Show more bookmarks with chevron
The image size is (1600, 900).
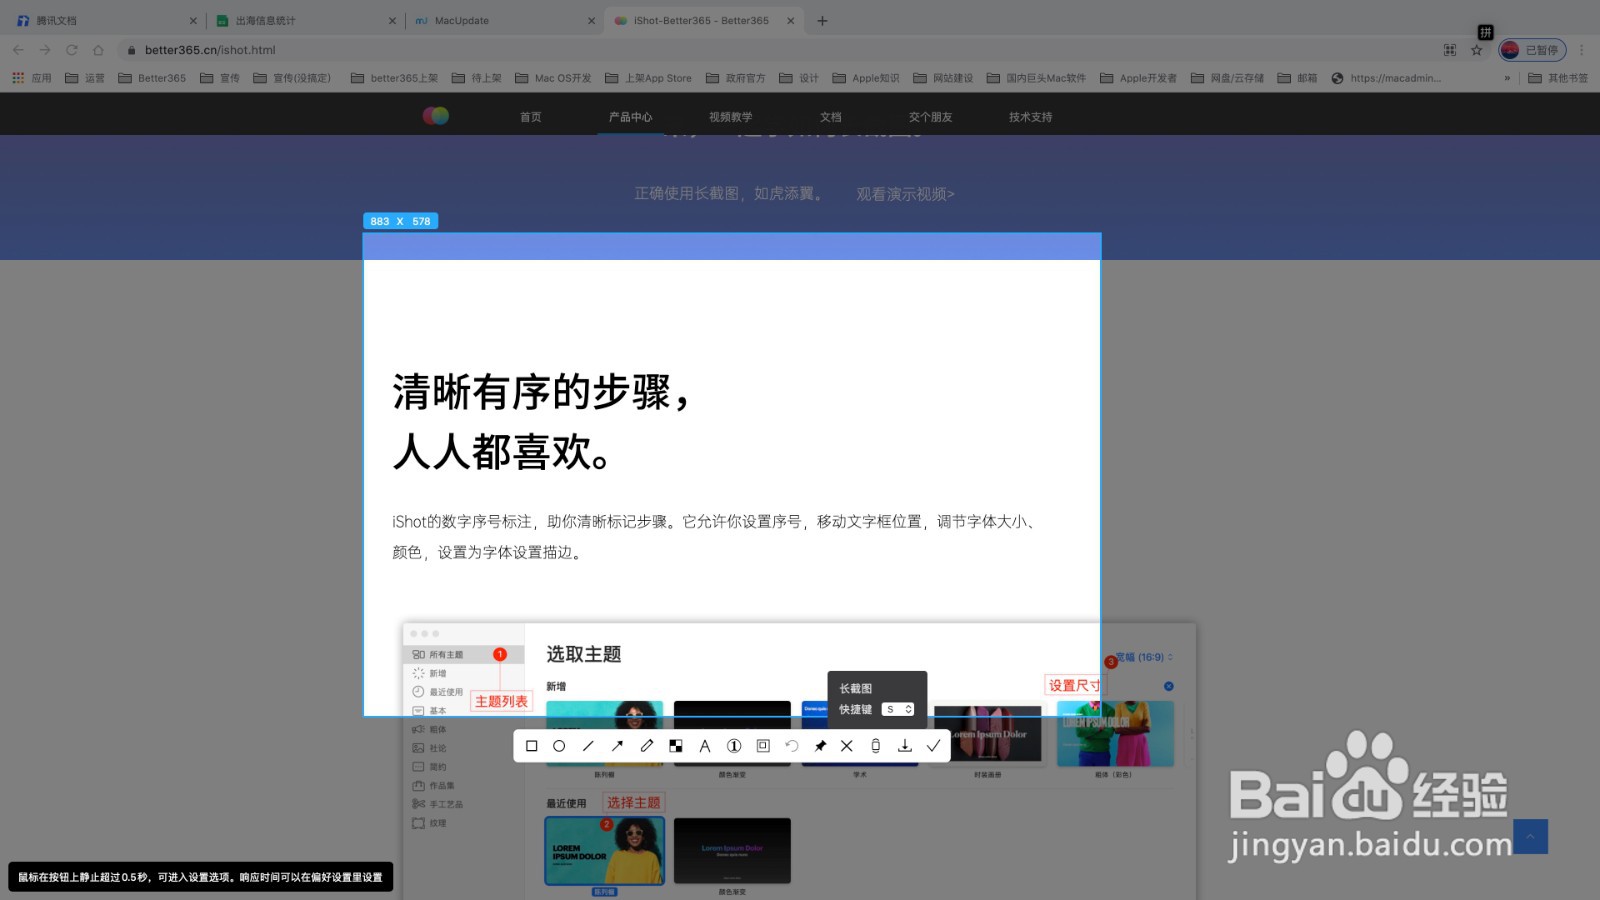click(x=1507, y=78)
